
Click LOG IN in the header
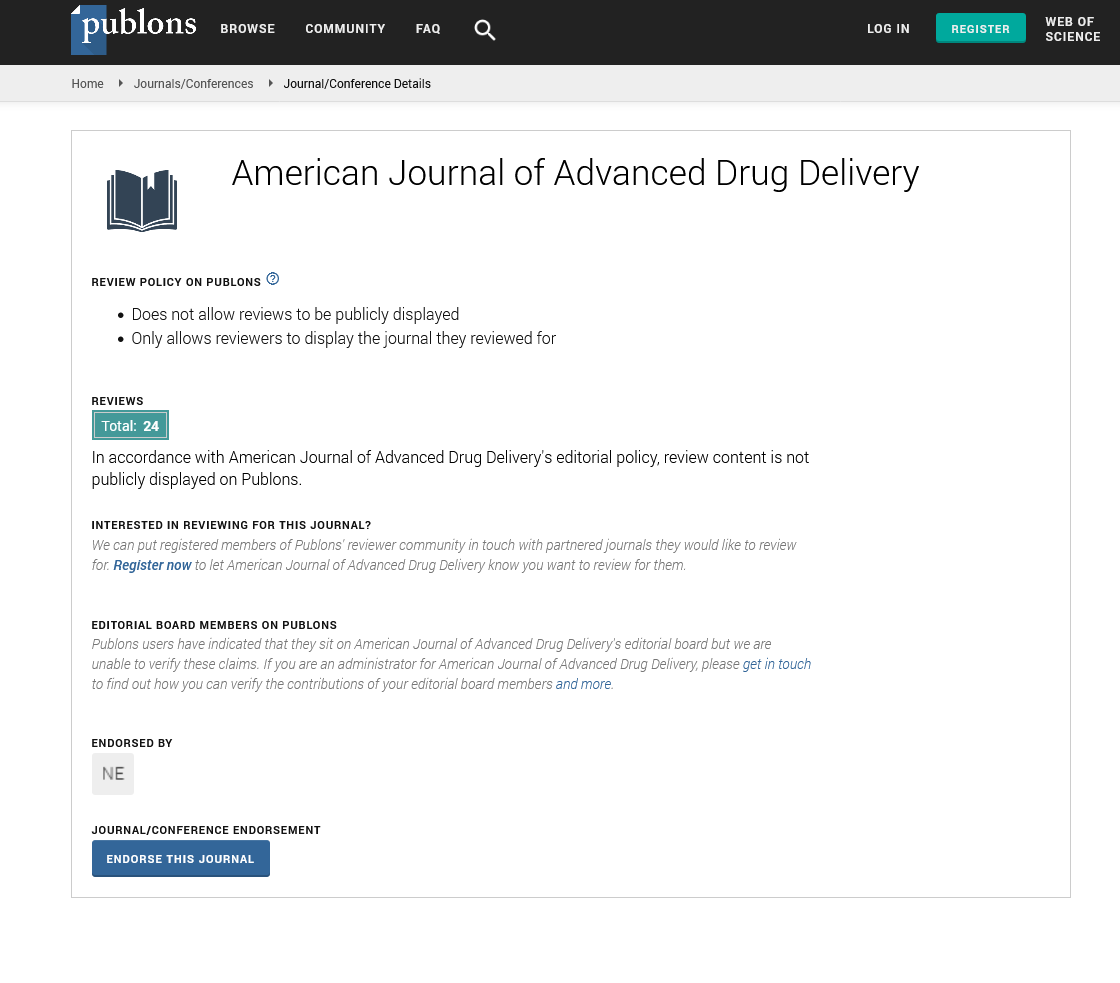pyautogui.click(x=888, y=29)
